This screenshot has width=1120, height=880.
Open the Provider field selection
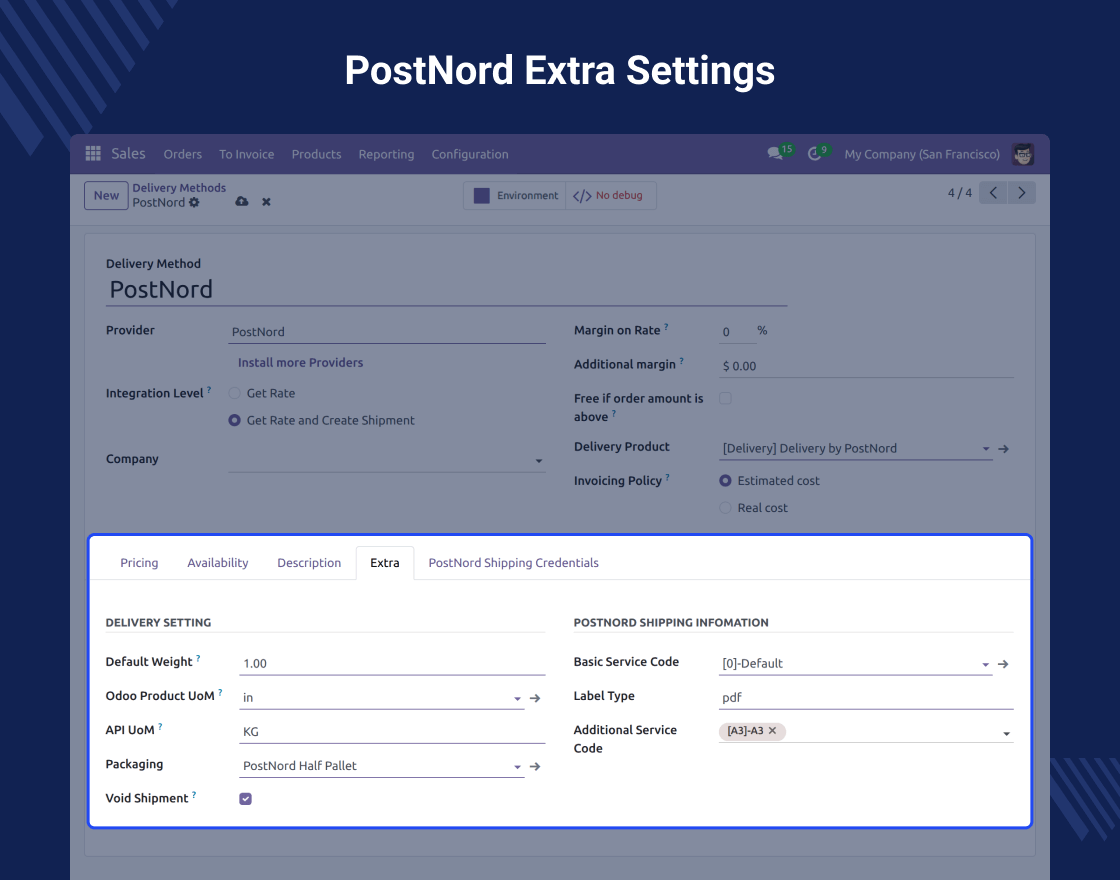click(x=386, y=331)
